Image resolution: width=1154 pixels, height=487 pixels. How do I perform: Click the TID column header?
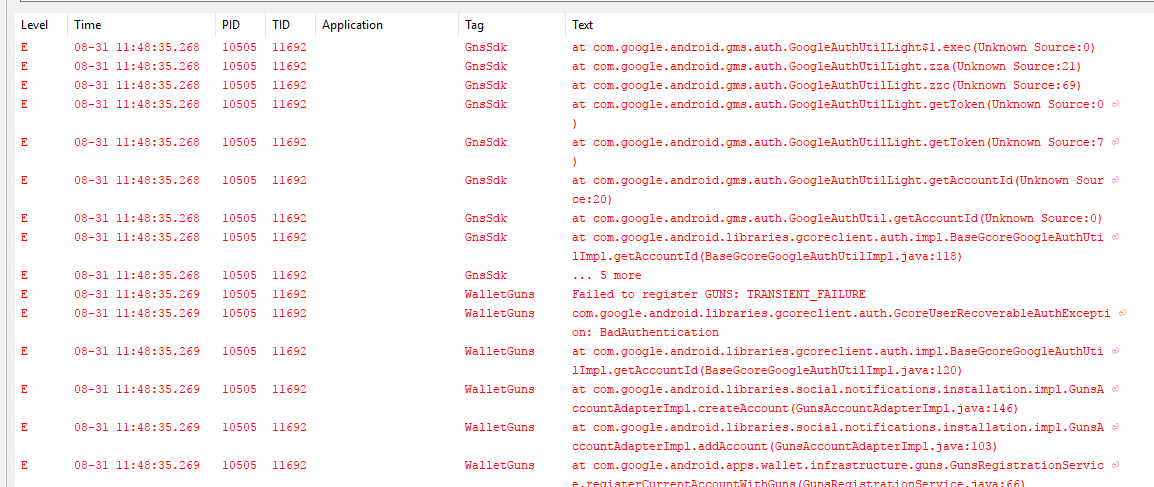(x=290, y=25)
